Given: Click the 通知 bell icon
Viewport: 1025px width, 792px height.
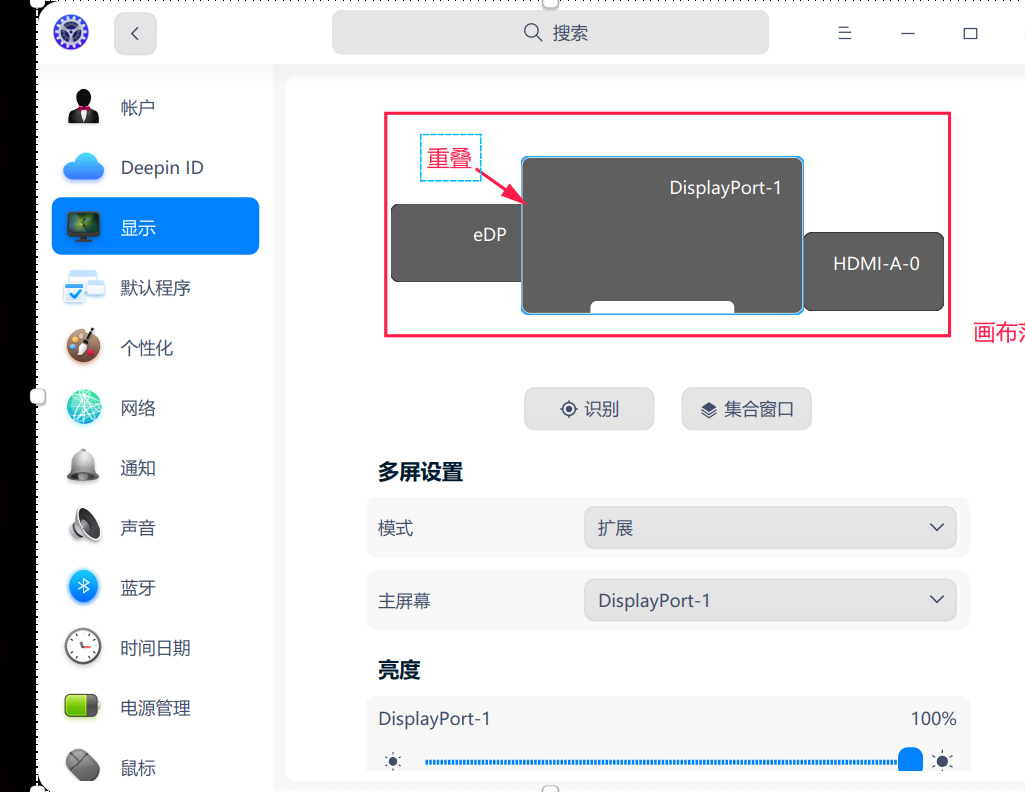Looking at the screenshot, I should 84,466.
